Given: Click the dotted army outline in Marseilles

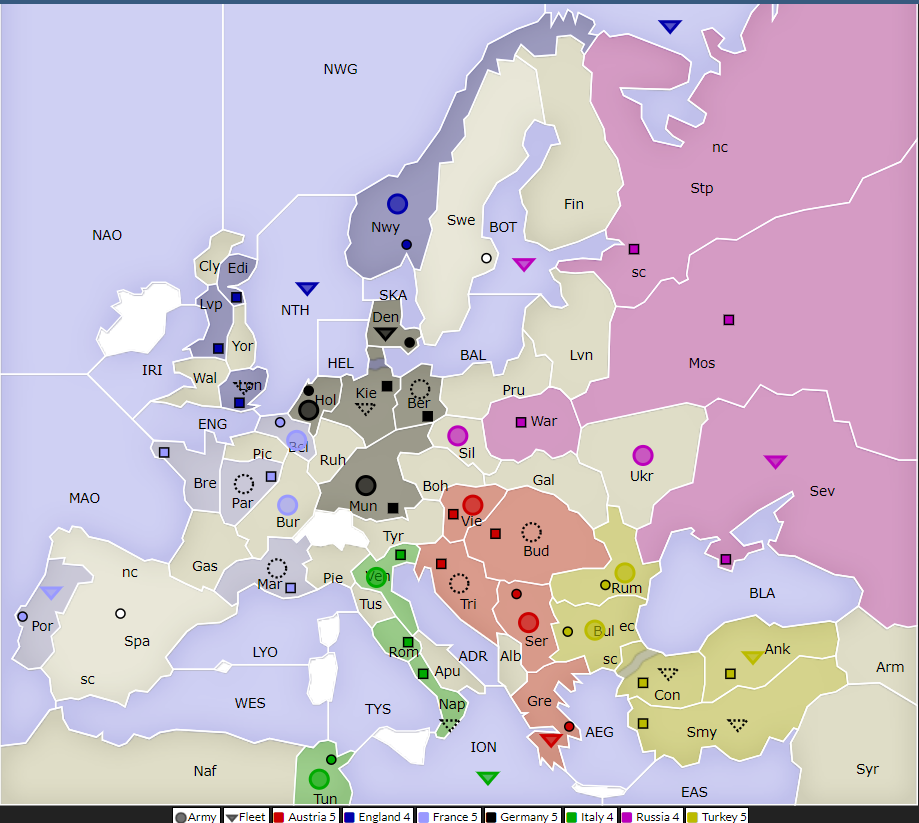Looking at the screenshot, I should coord(277,568).
